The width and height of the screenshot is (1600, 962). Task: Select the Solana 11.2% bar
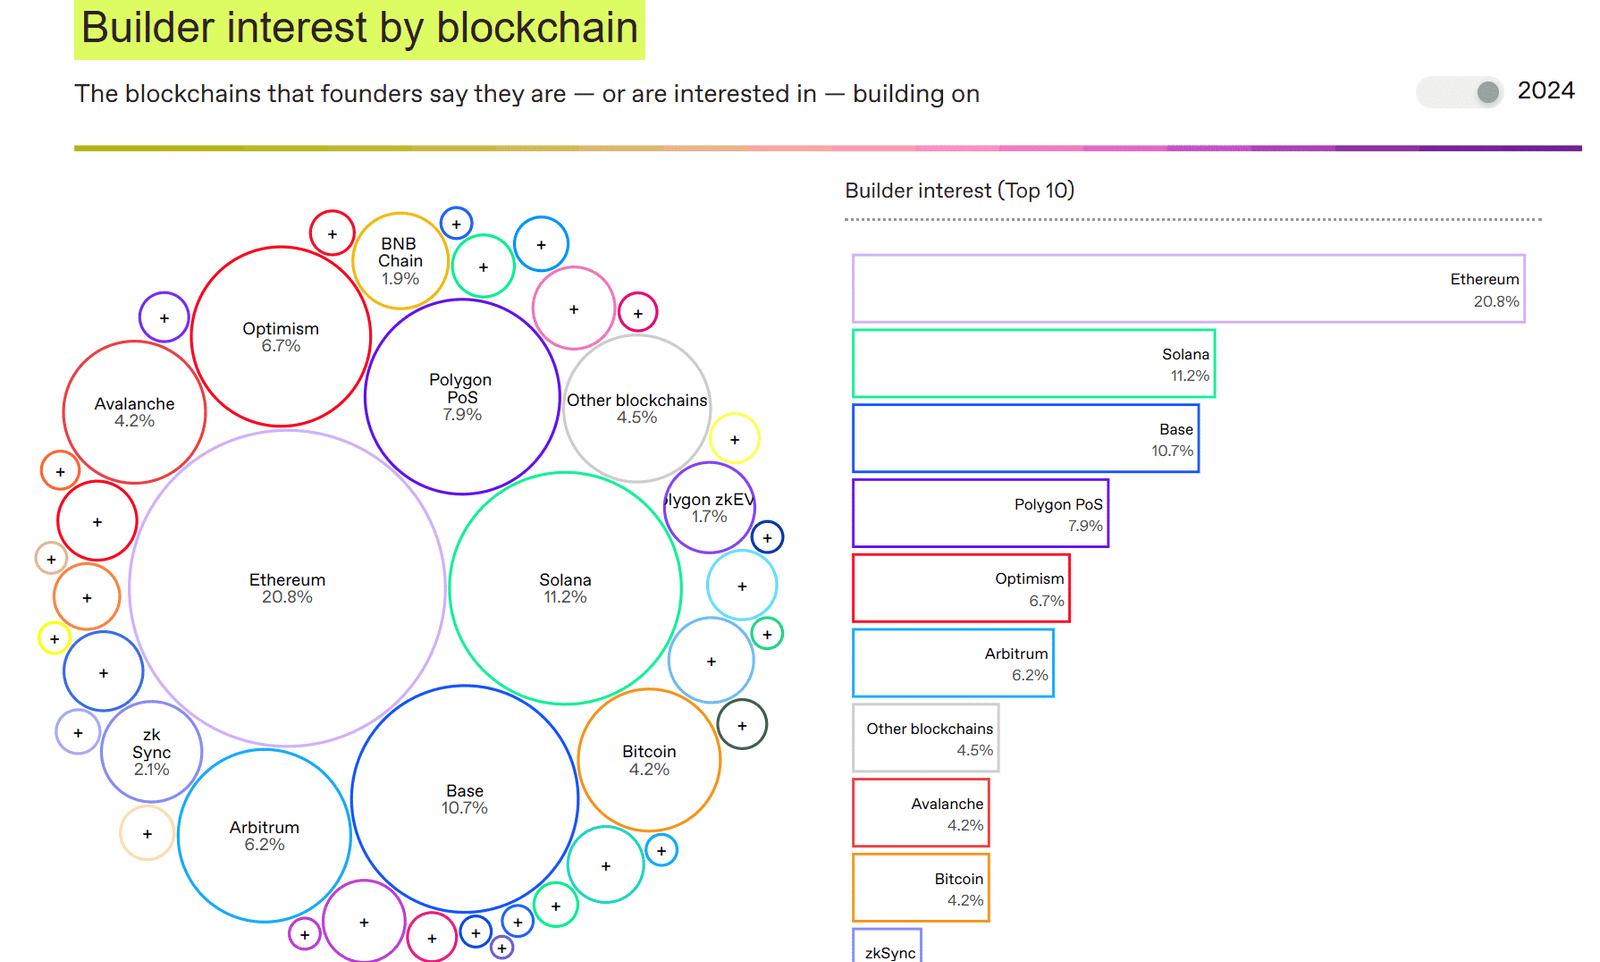[x=1034, y=364]
